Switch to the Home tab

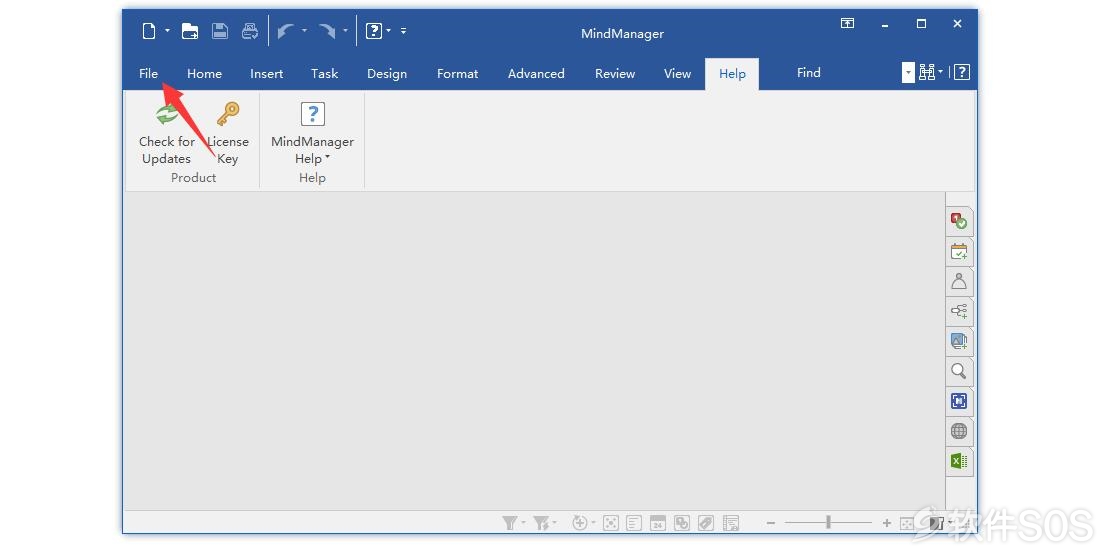[205, 74]
